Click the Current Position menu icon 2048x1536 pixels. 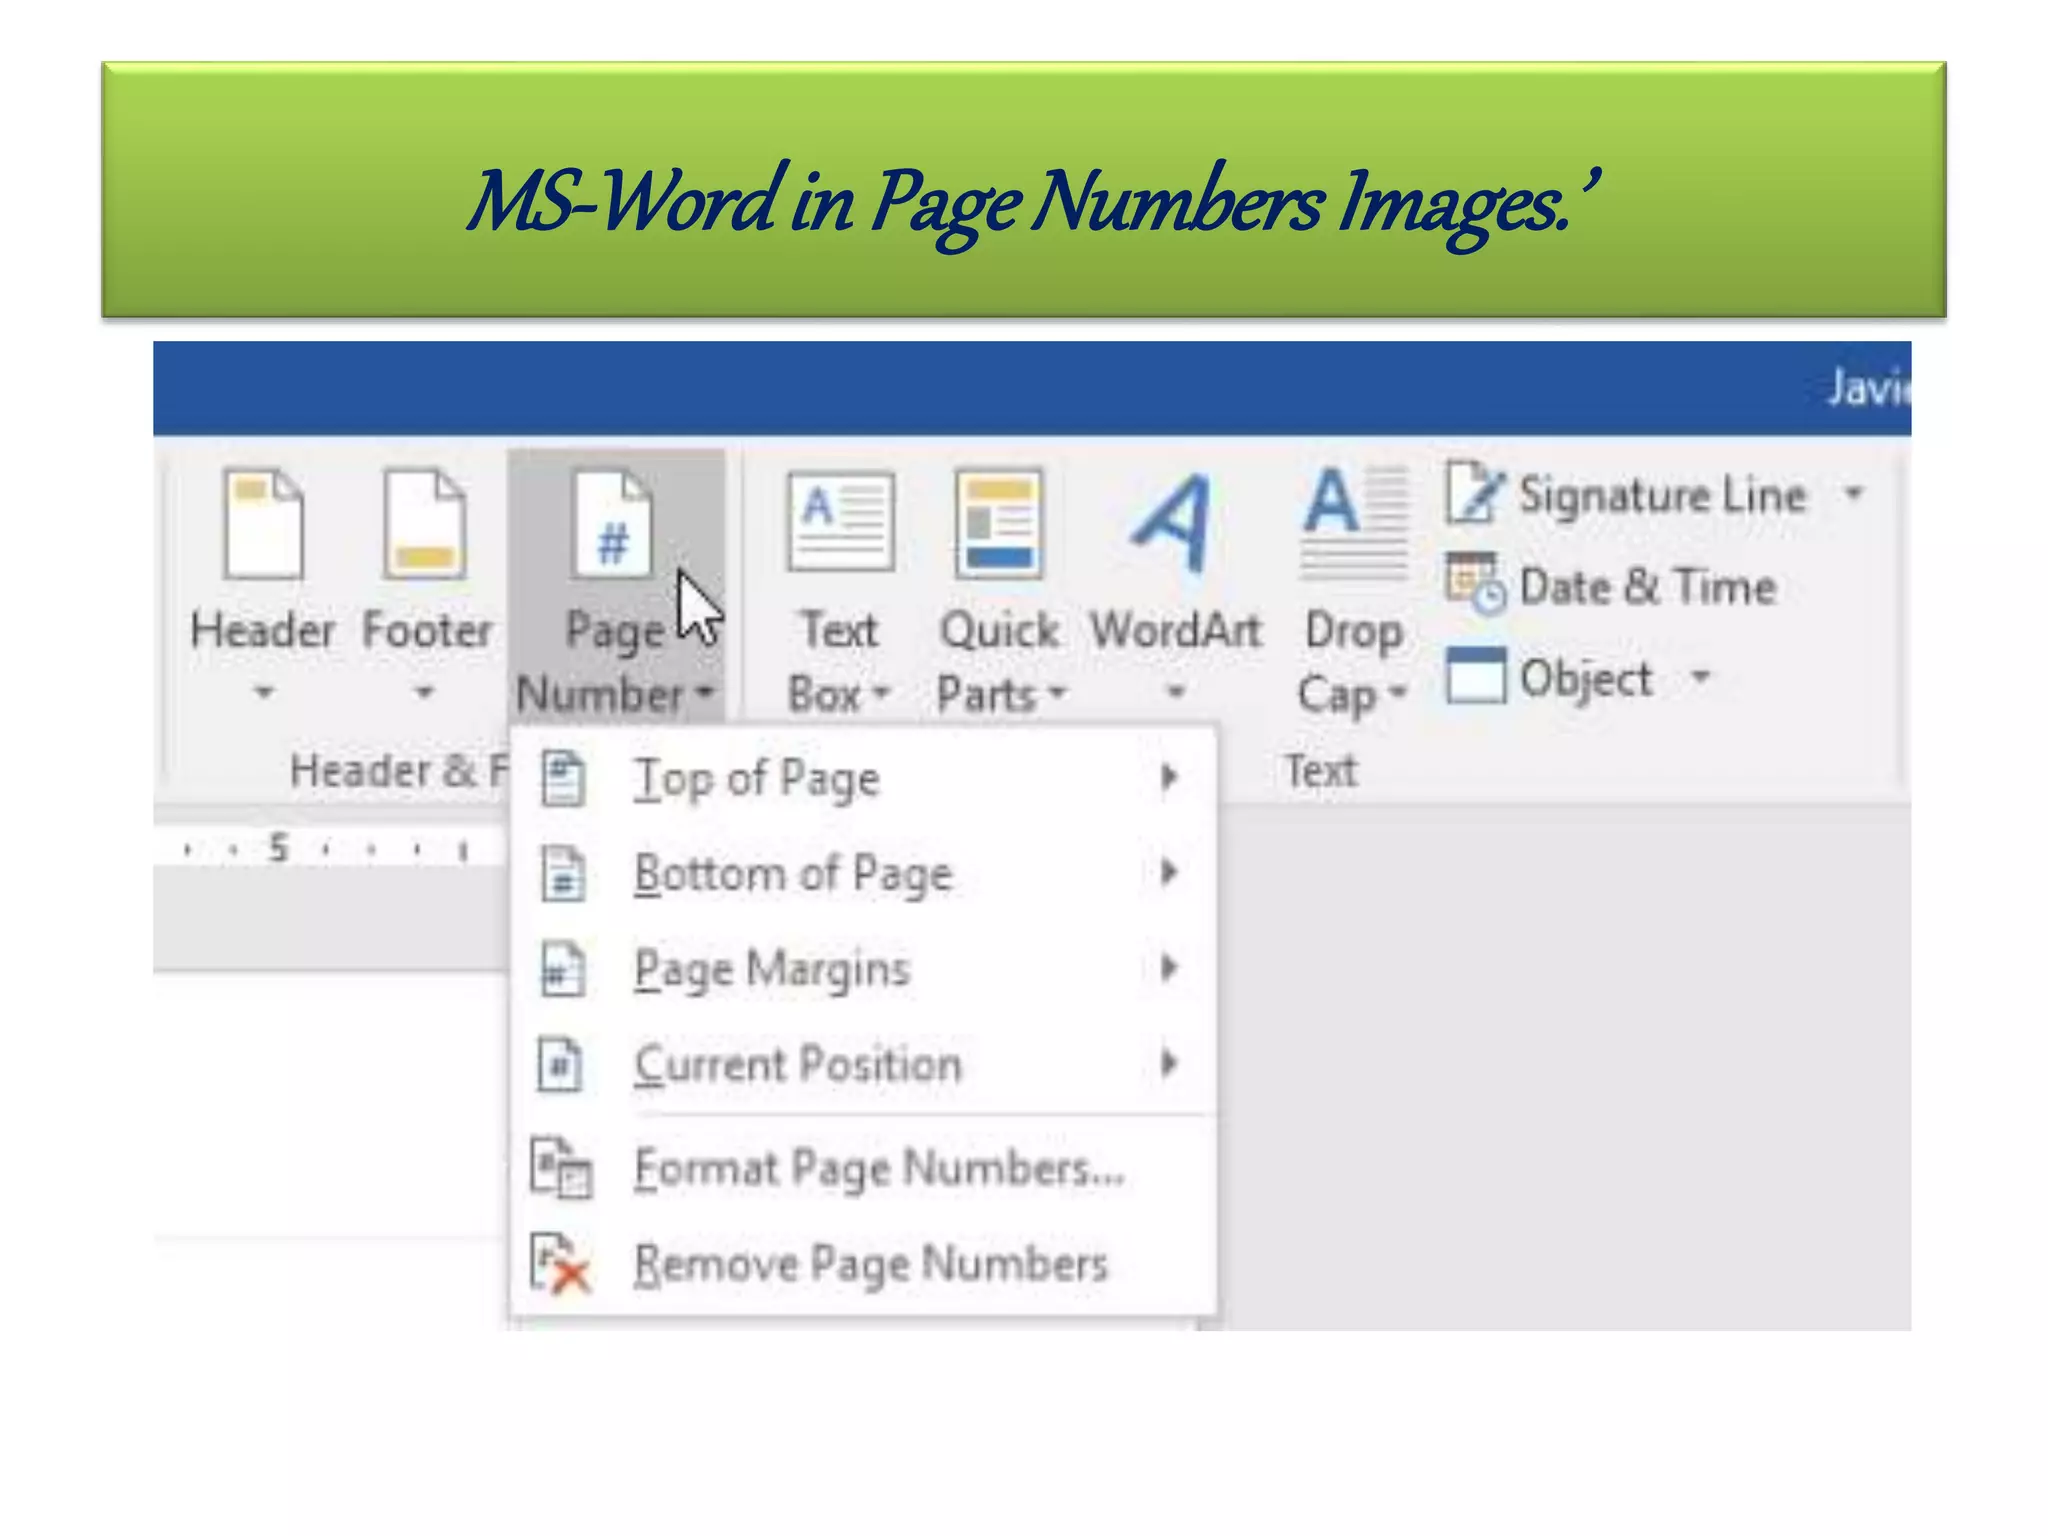point(560,1063)
